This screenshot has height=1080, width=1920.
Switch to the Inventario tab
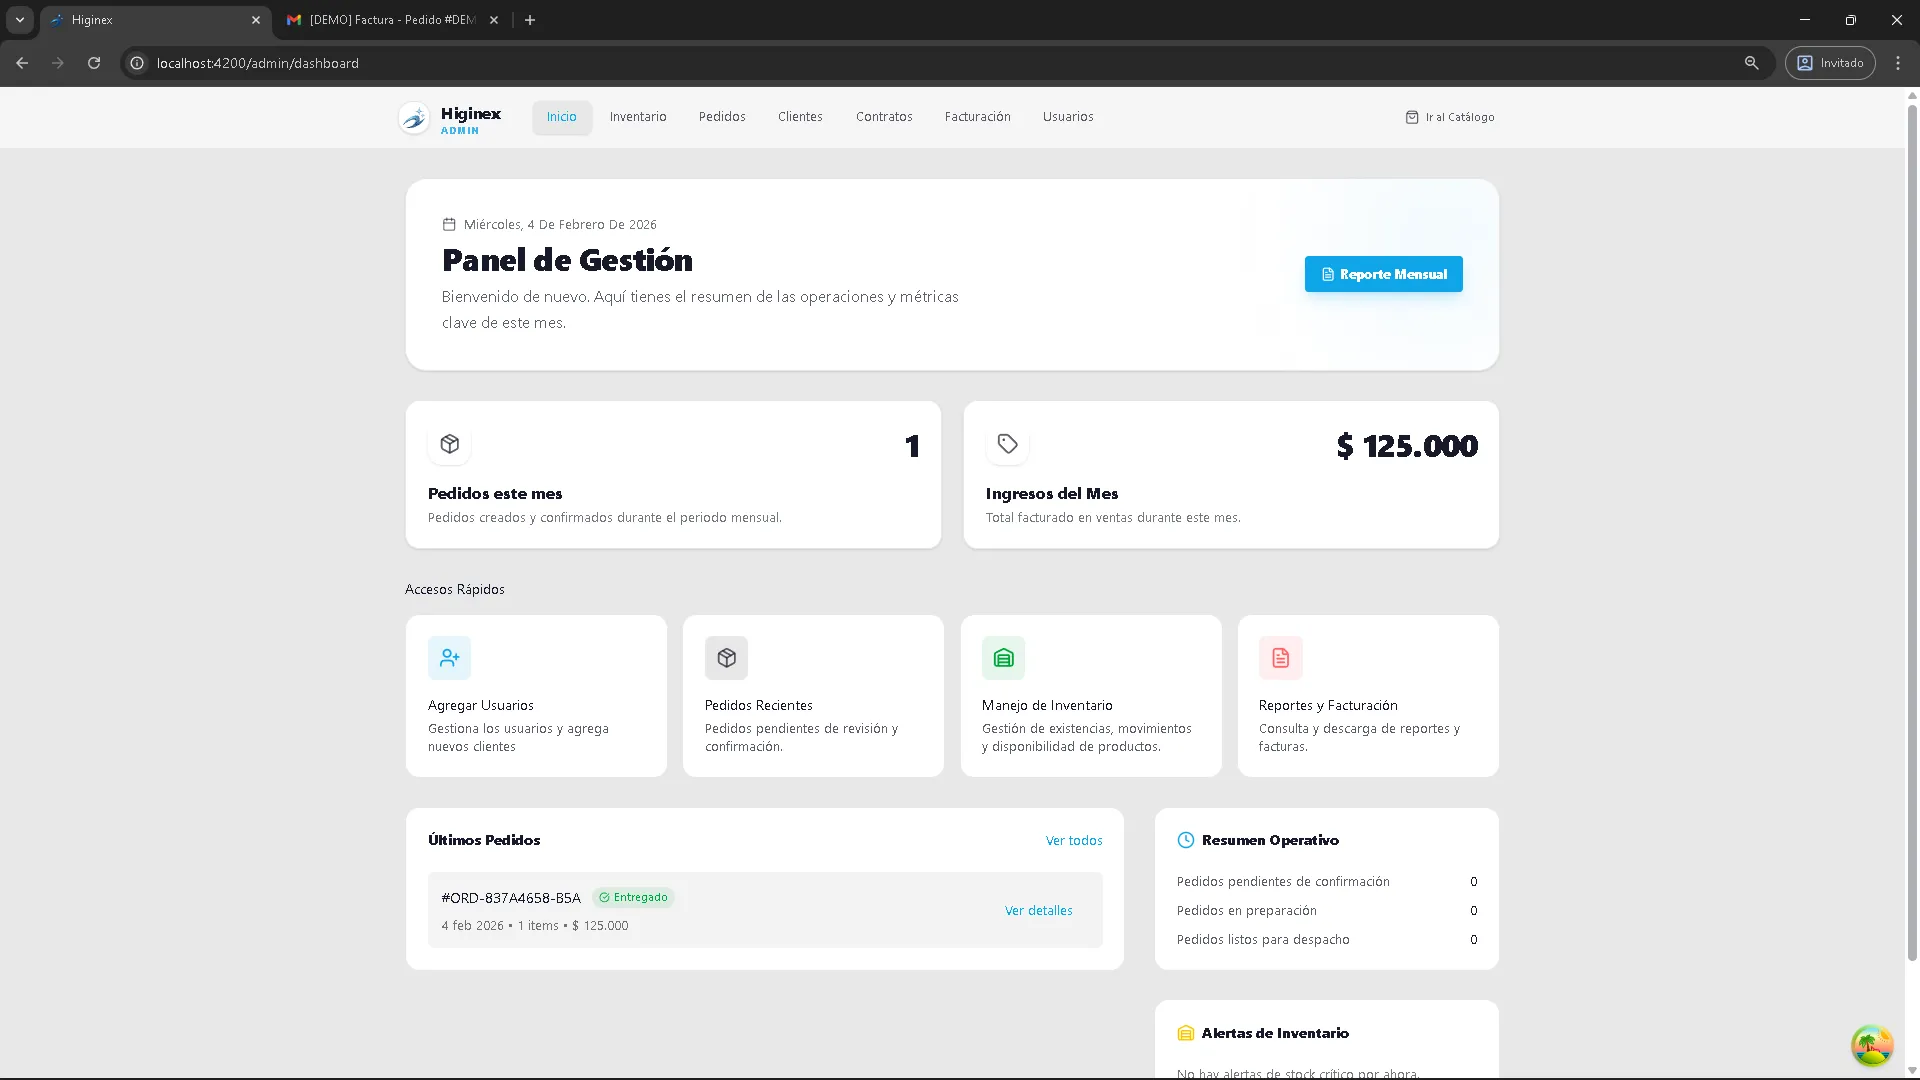pyautogui.click(x=637, y=117)
